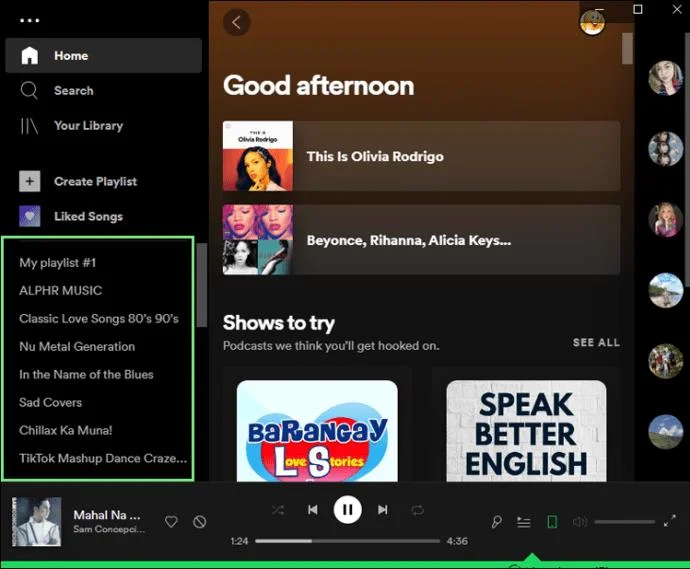Open the user profile avatar menu

pyautogui.click(x=592, y=22)
